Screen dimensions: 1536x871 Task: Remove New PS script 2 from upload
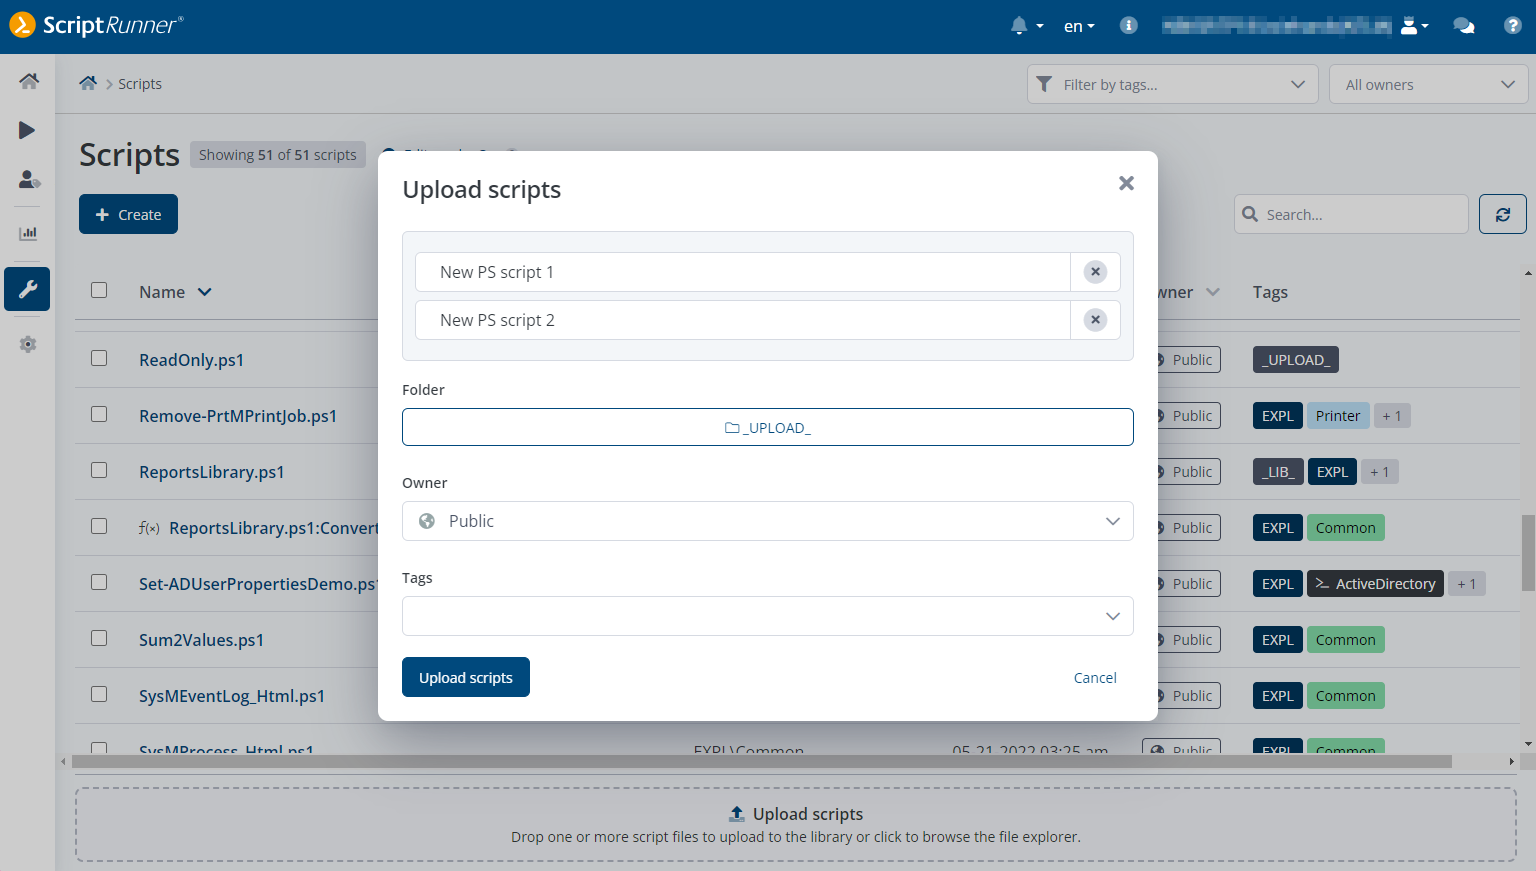[1095, 320]
